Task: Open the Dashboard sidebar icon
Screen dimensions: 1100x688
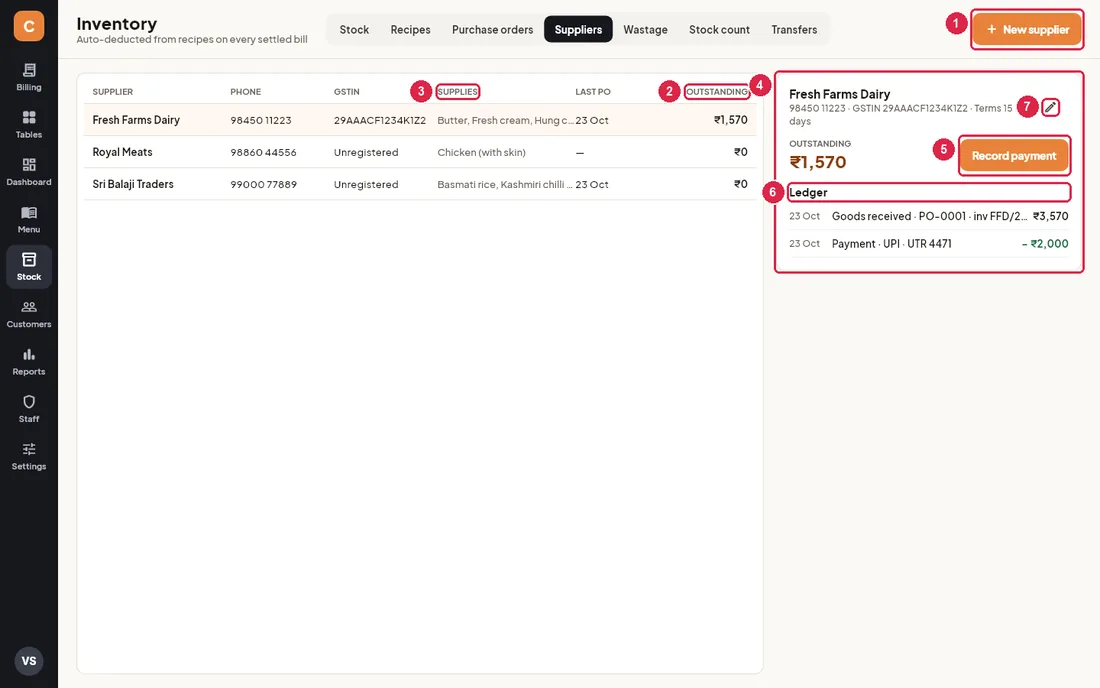Action: 29,172
